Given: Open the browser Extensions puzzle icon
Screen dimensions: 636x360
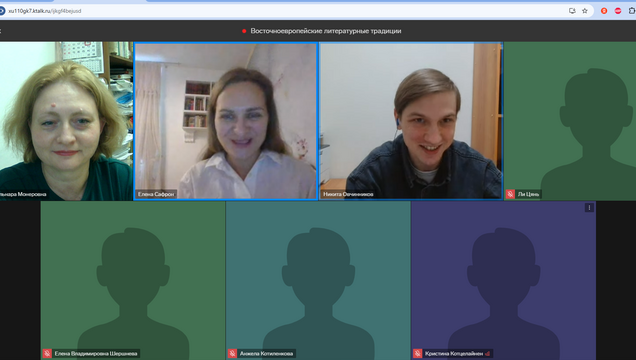Looking at the screenshot, I should tap(632, 11).
